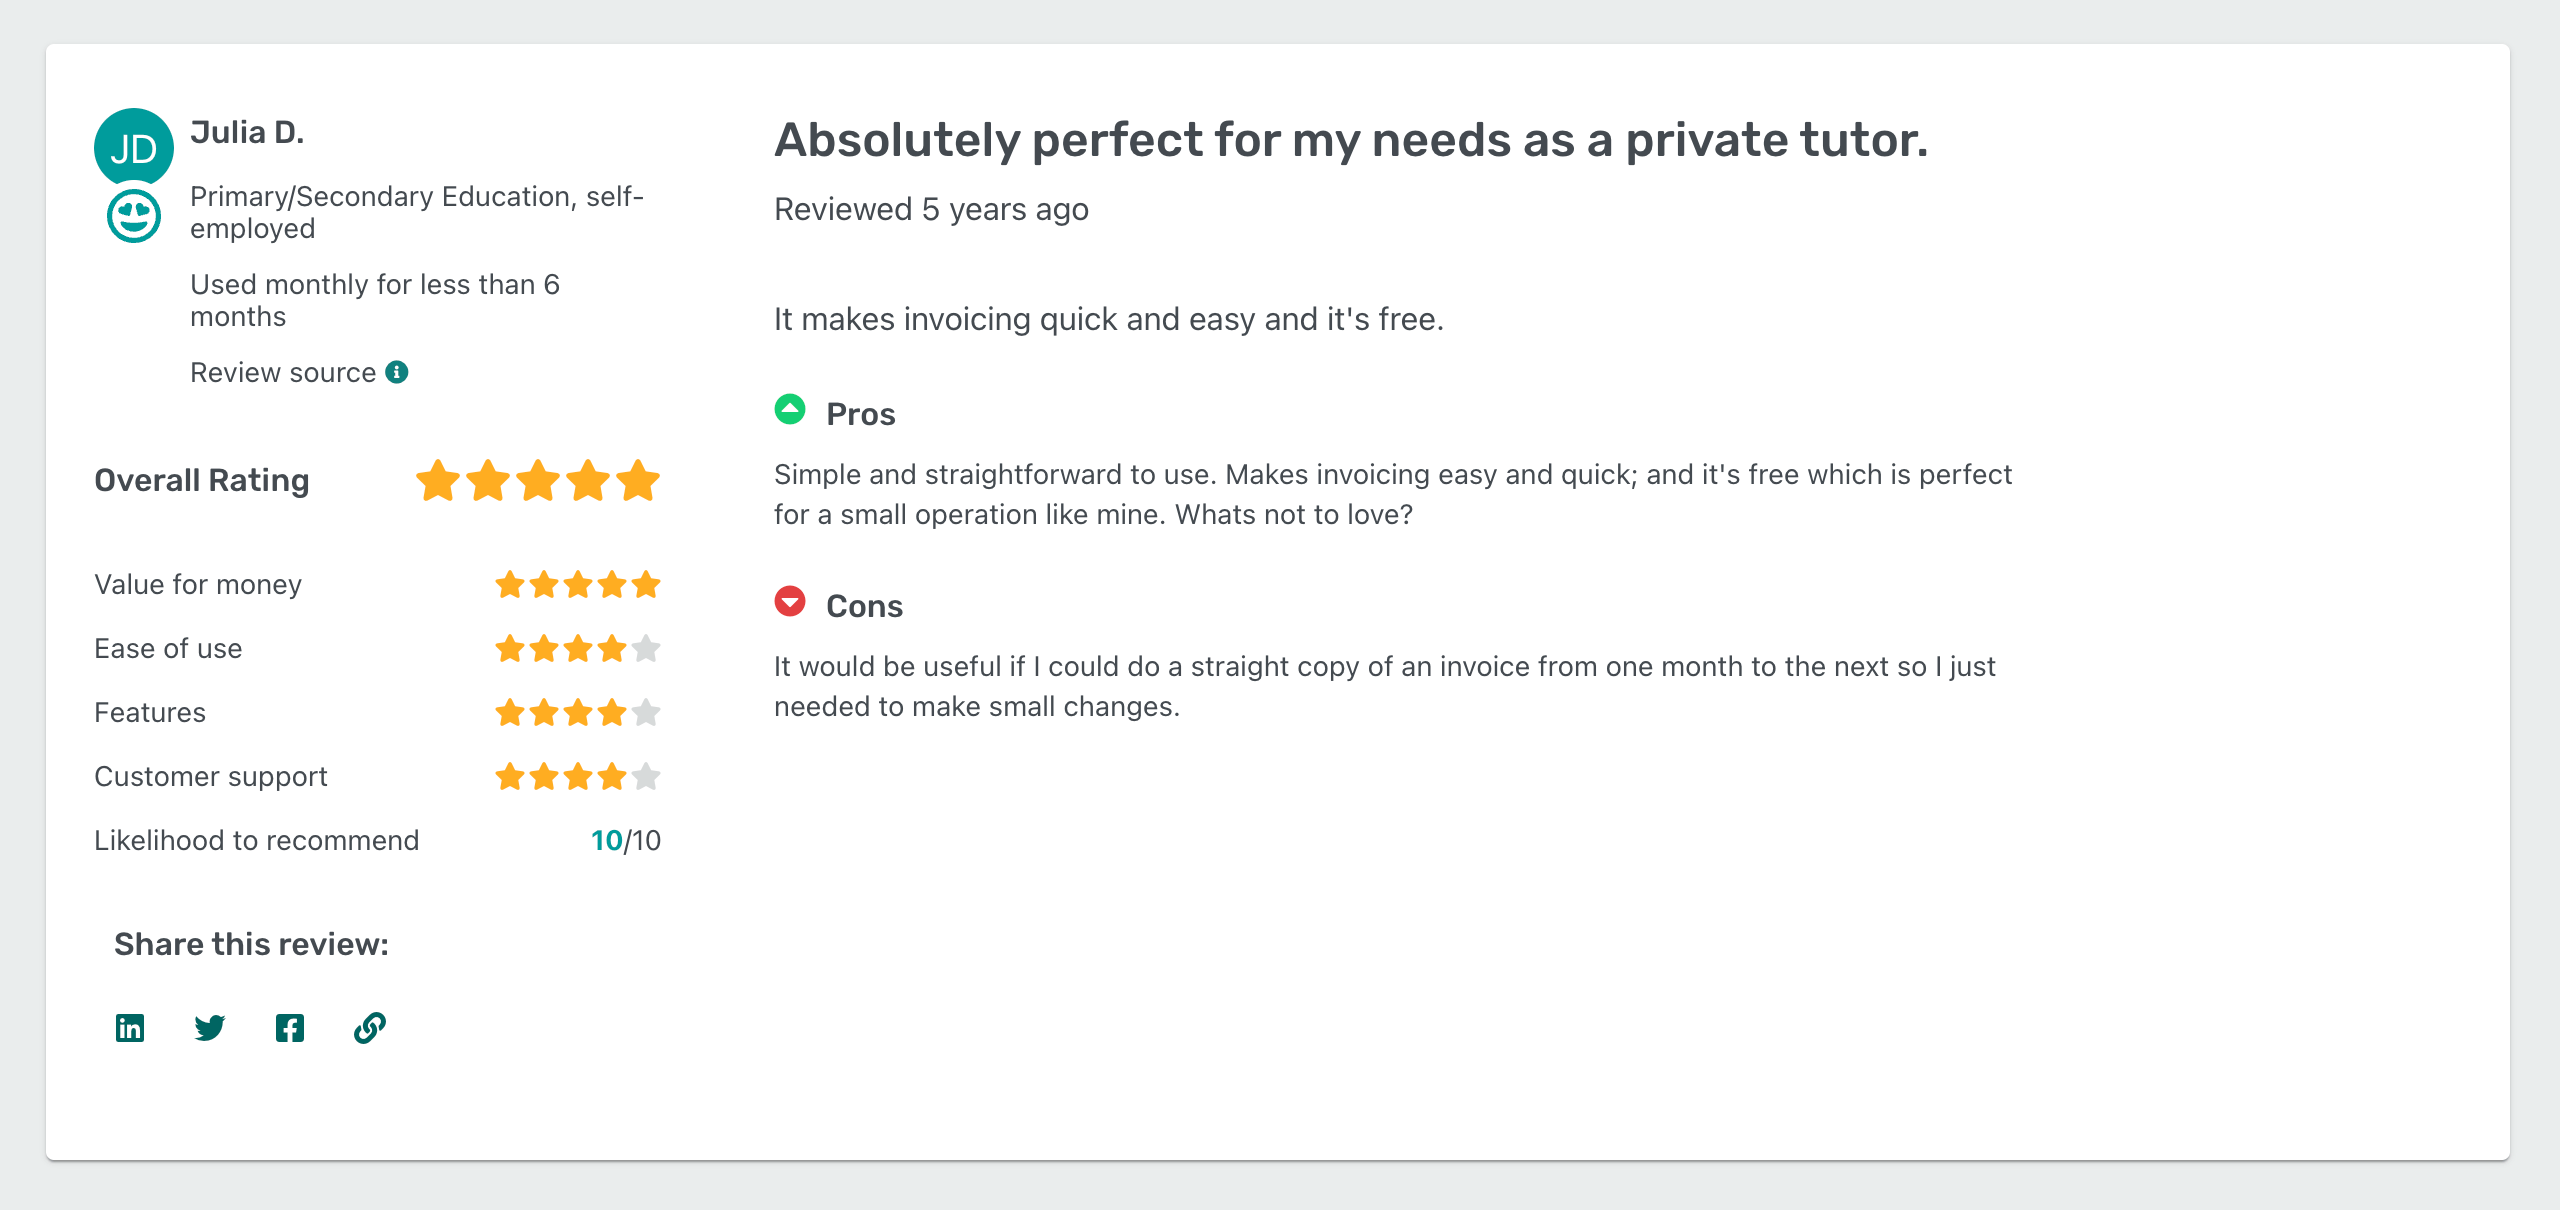
Task: Select the JD reviewer avatar
Action: pos(133,147)
